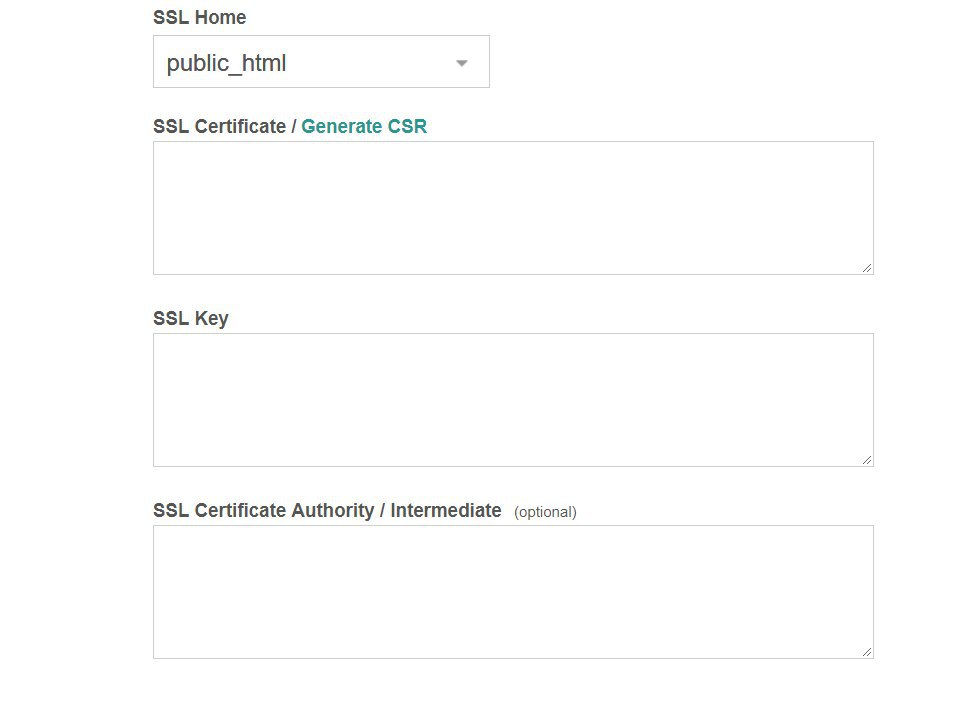The height and width of the screenshot is (703, 973).
Task: Open the Generate CSR link
Action: 364,126
